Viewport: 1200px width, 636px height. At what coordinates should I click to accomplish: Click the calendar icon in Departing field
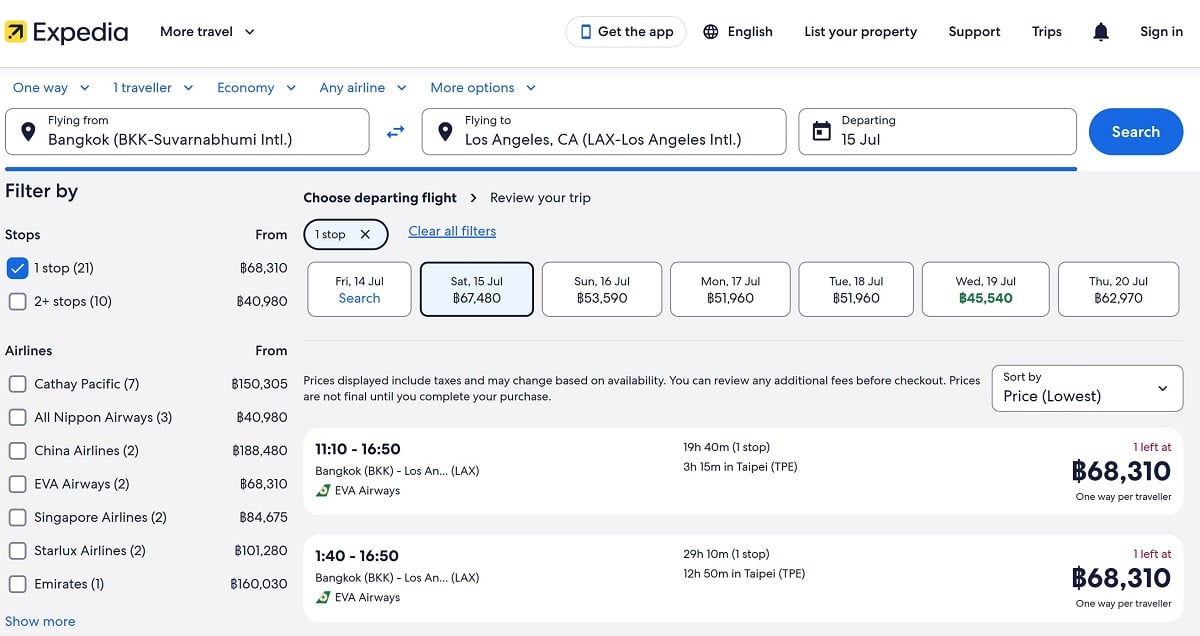[822, 131]
